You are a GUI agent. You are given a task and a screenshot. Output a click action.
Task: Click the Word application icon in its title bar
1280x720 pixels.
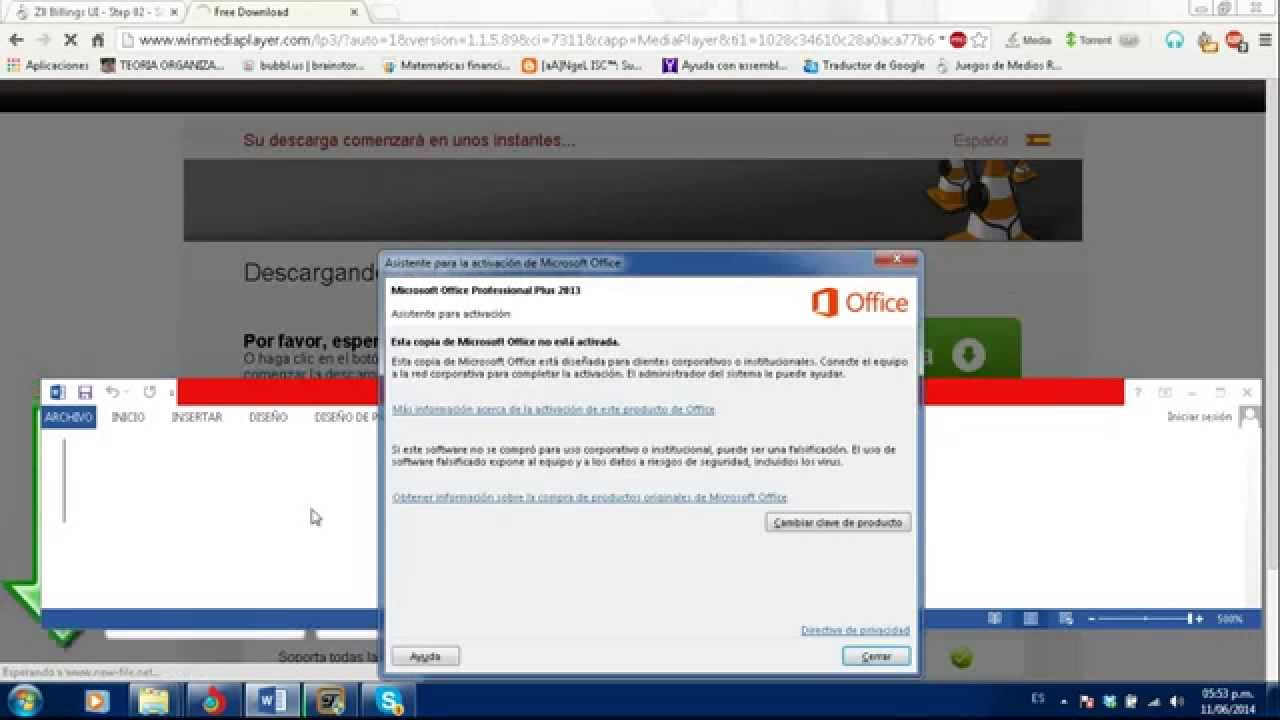[x=57, y=392]
